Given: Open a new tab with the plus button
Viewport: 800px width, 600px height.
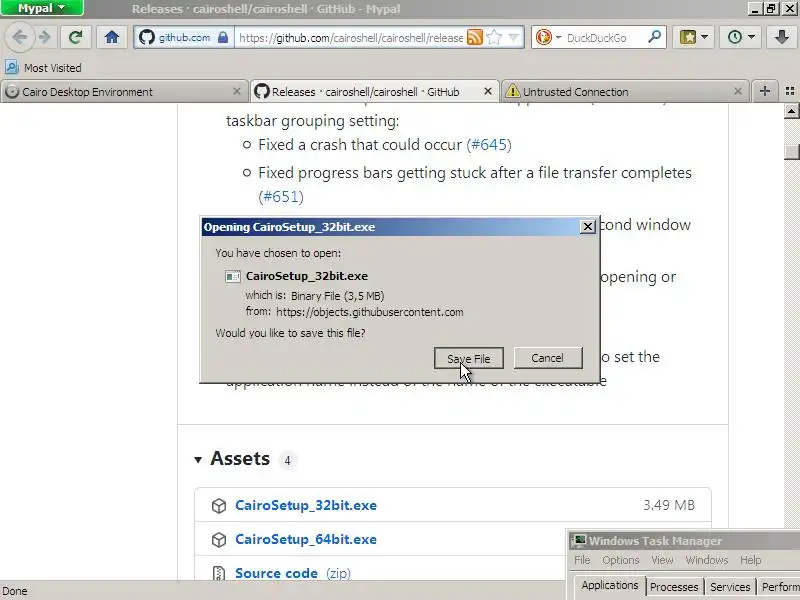Looking at the screenshot, I should click(x=764, y=91).
